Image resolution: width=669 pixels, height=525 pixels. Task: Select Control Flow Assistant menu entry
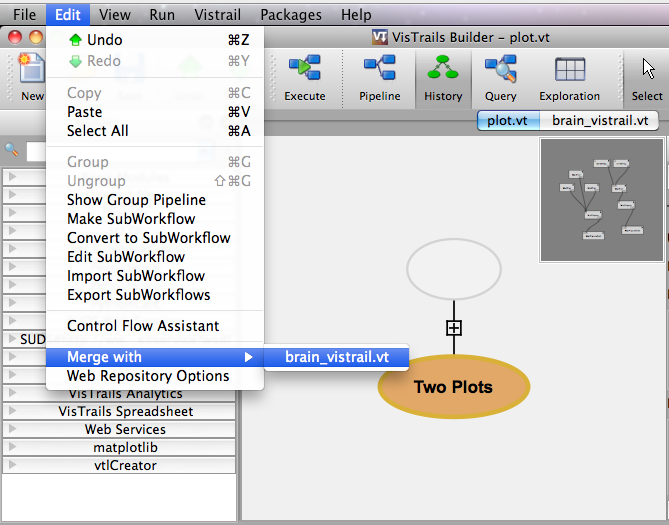coord(143,326)
